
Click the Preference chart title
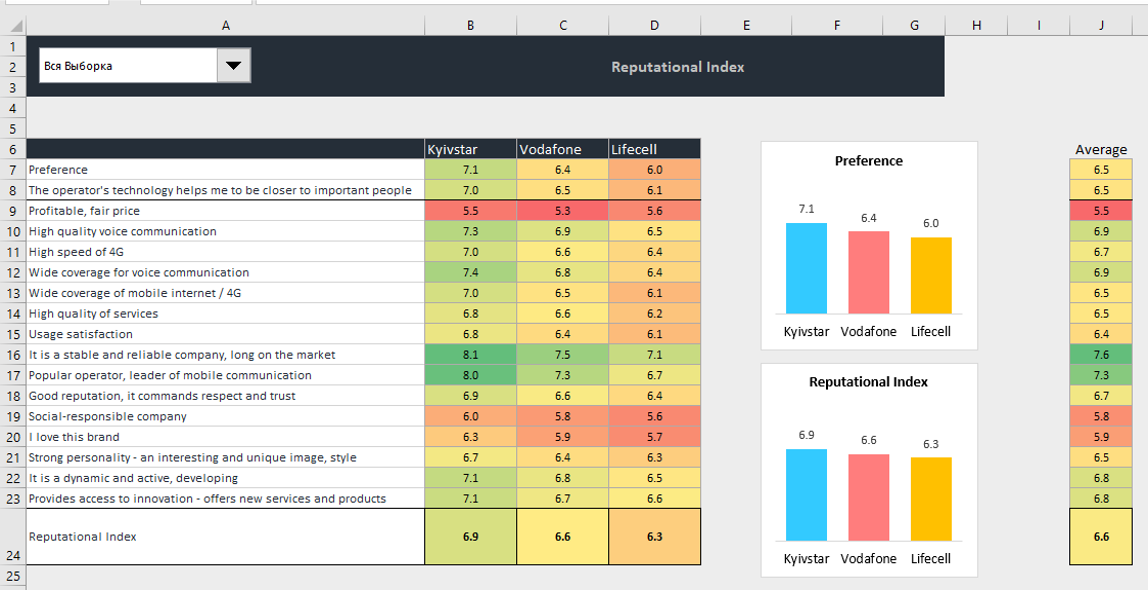point(868,161)
